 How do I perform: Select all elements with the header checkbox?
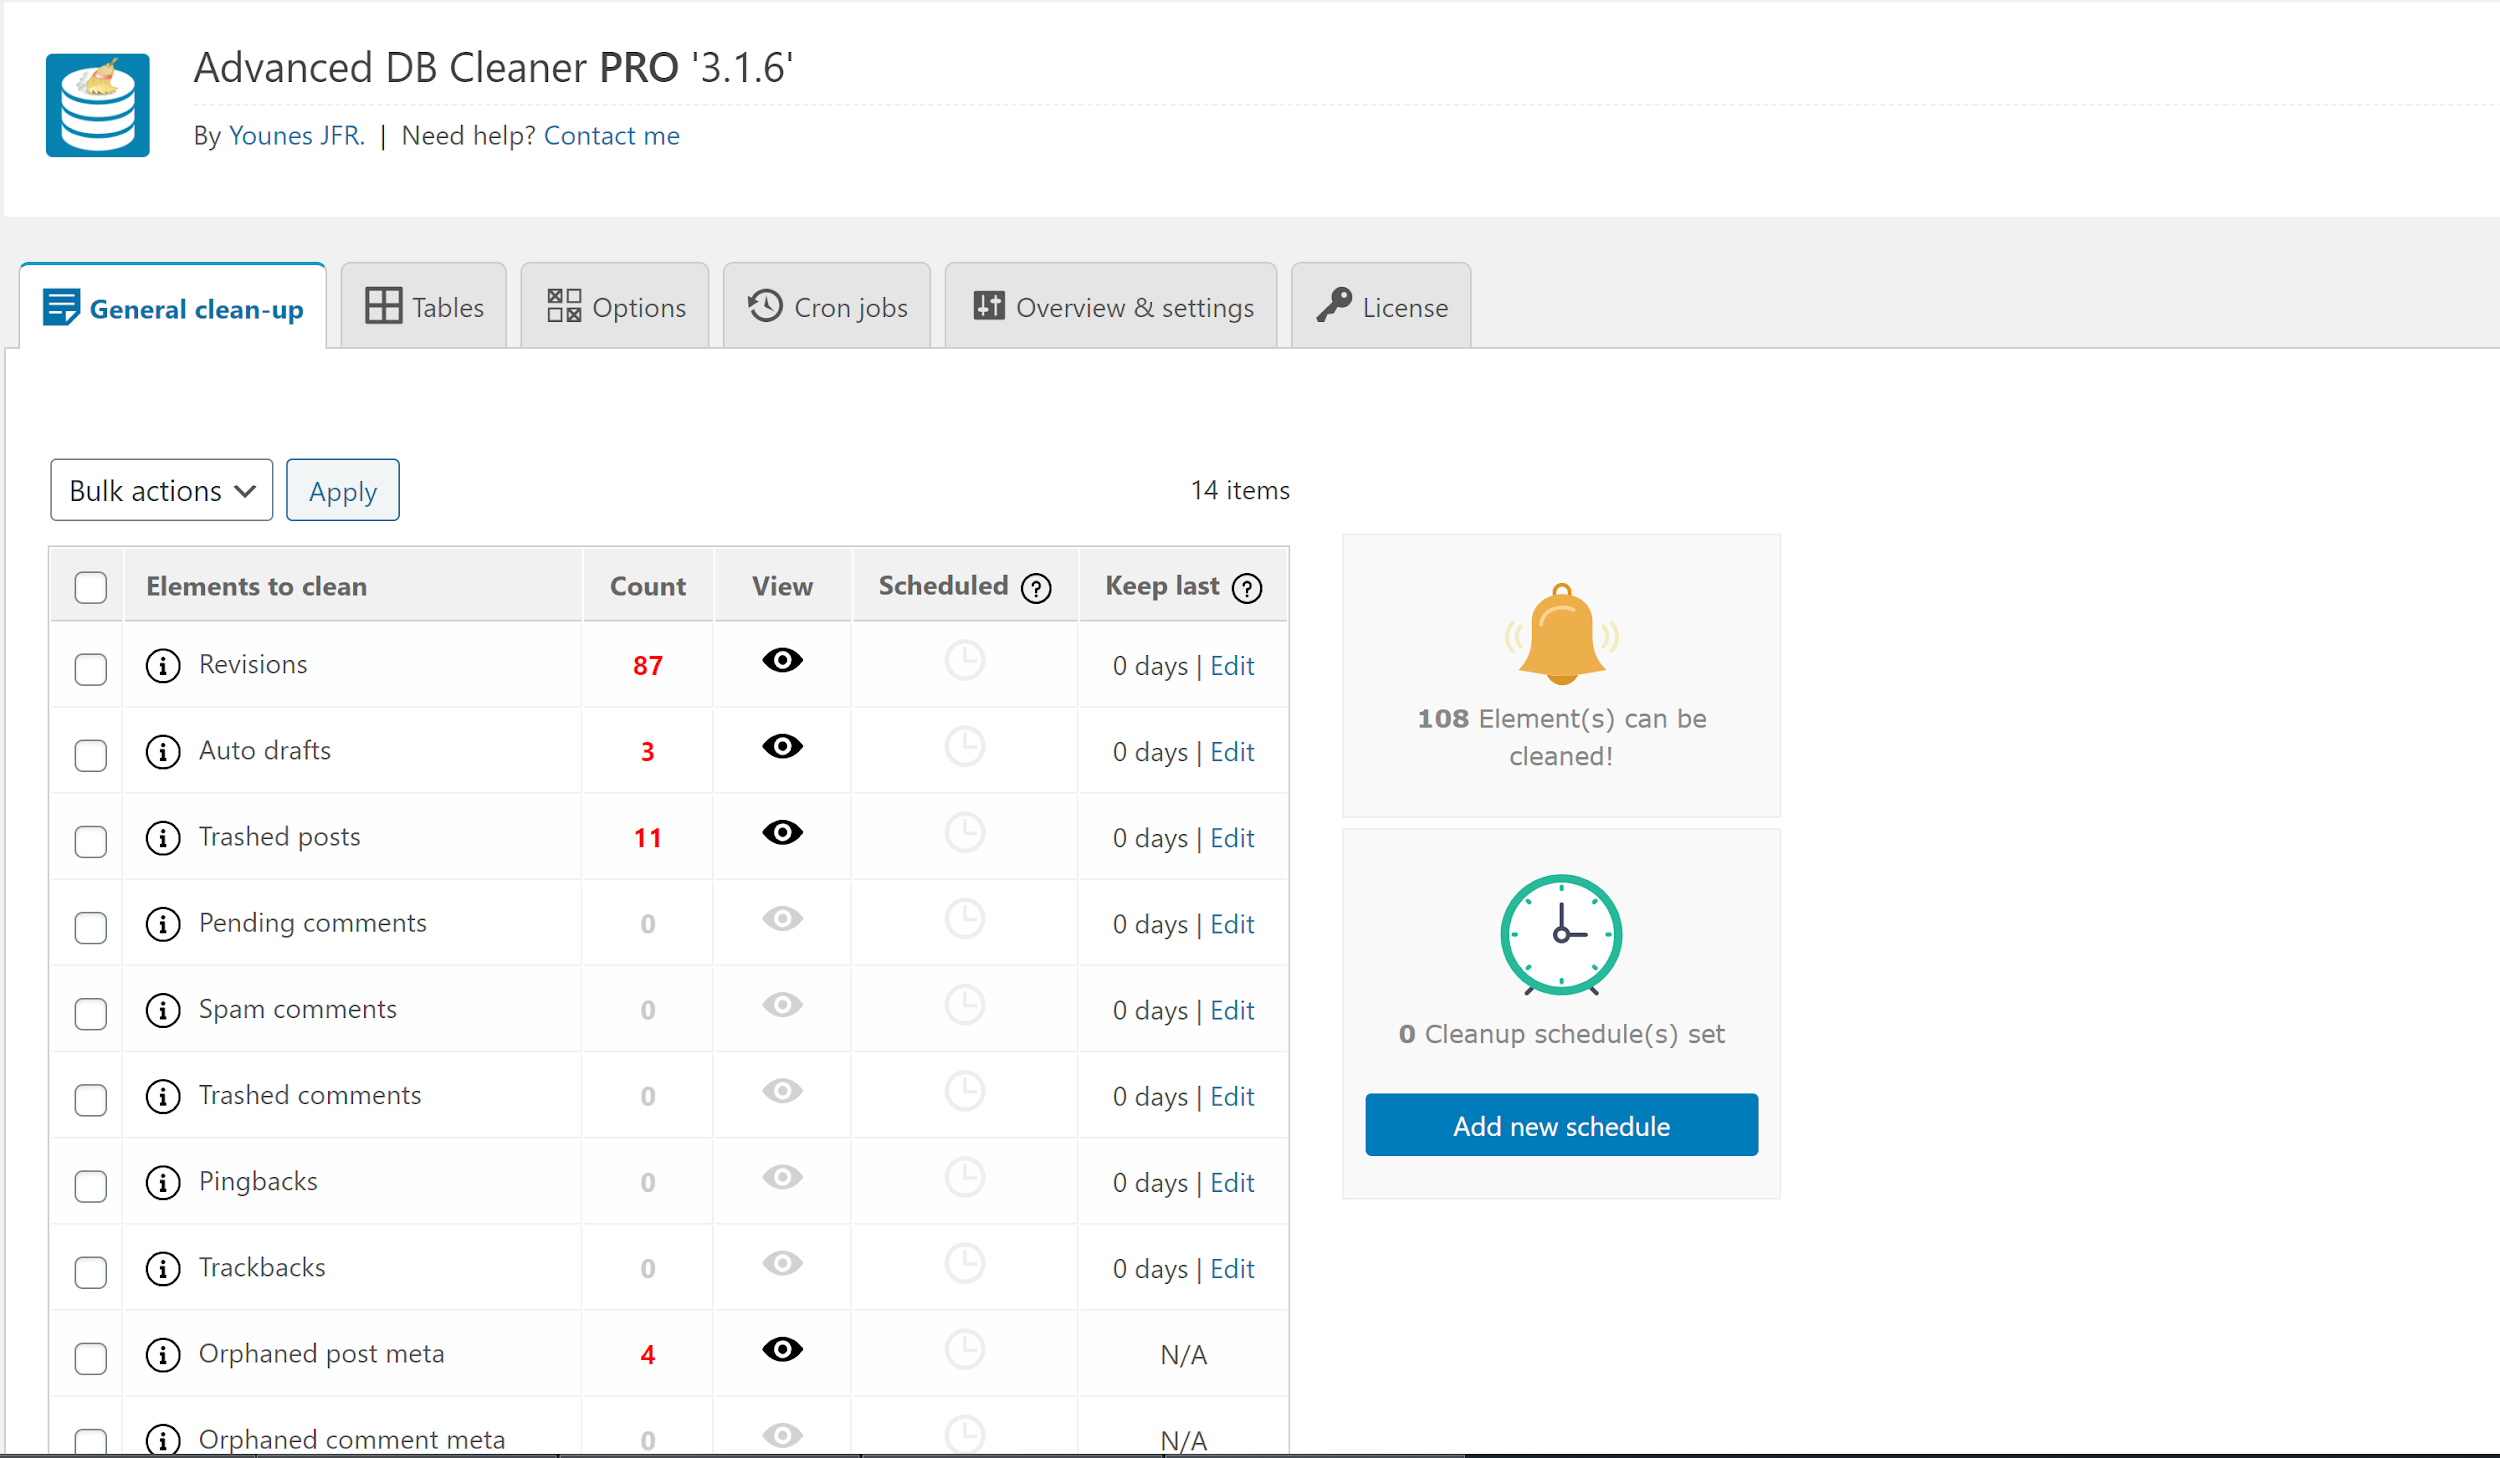(91, 587)
